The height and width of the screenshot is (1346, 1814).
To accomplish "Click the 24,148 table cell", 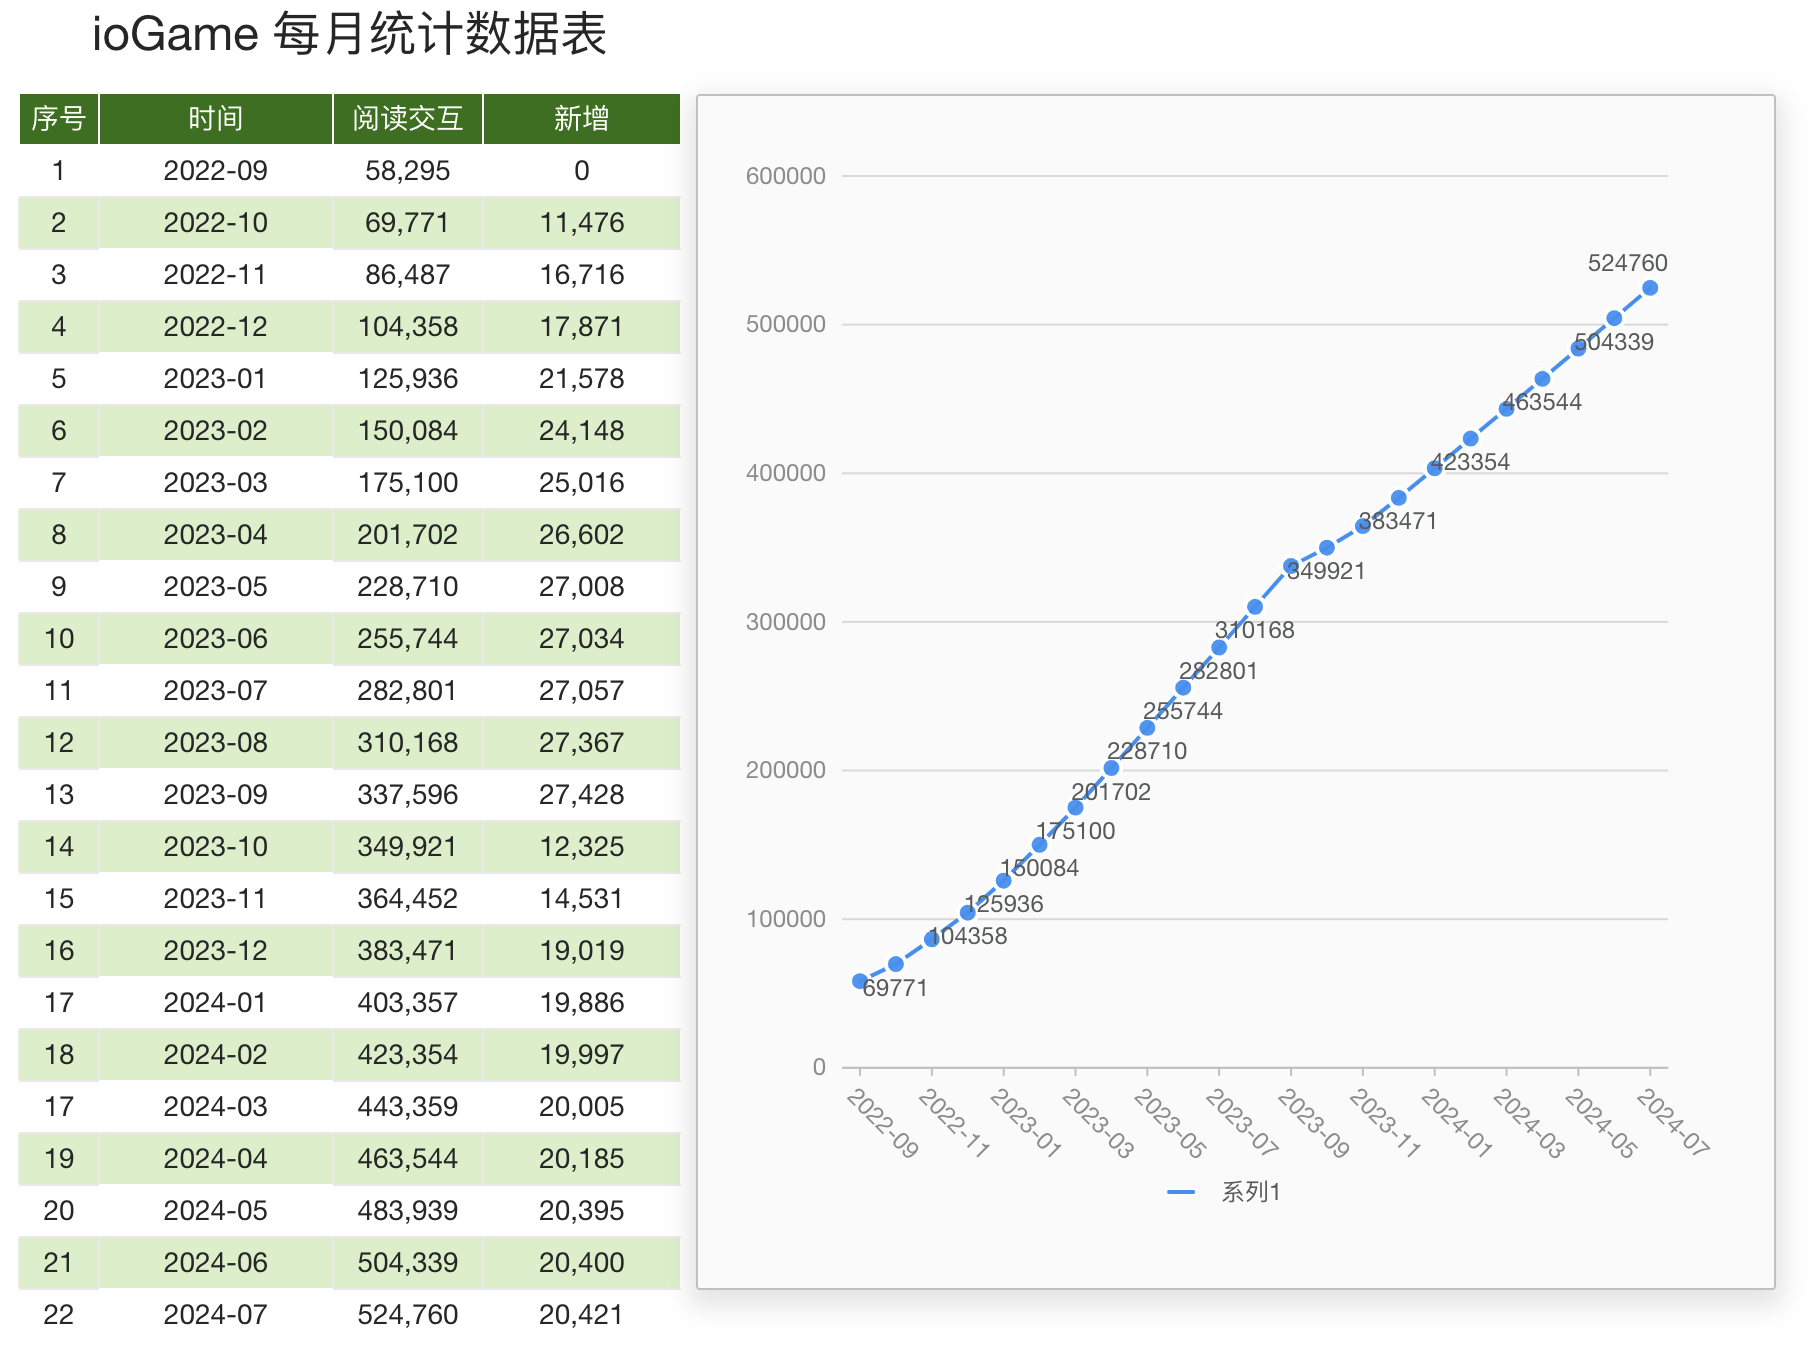I will (582, 431).
